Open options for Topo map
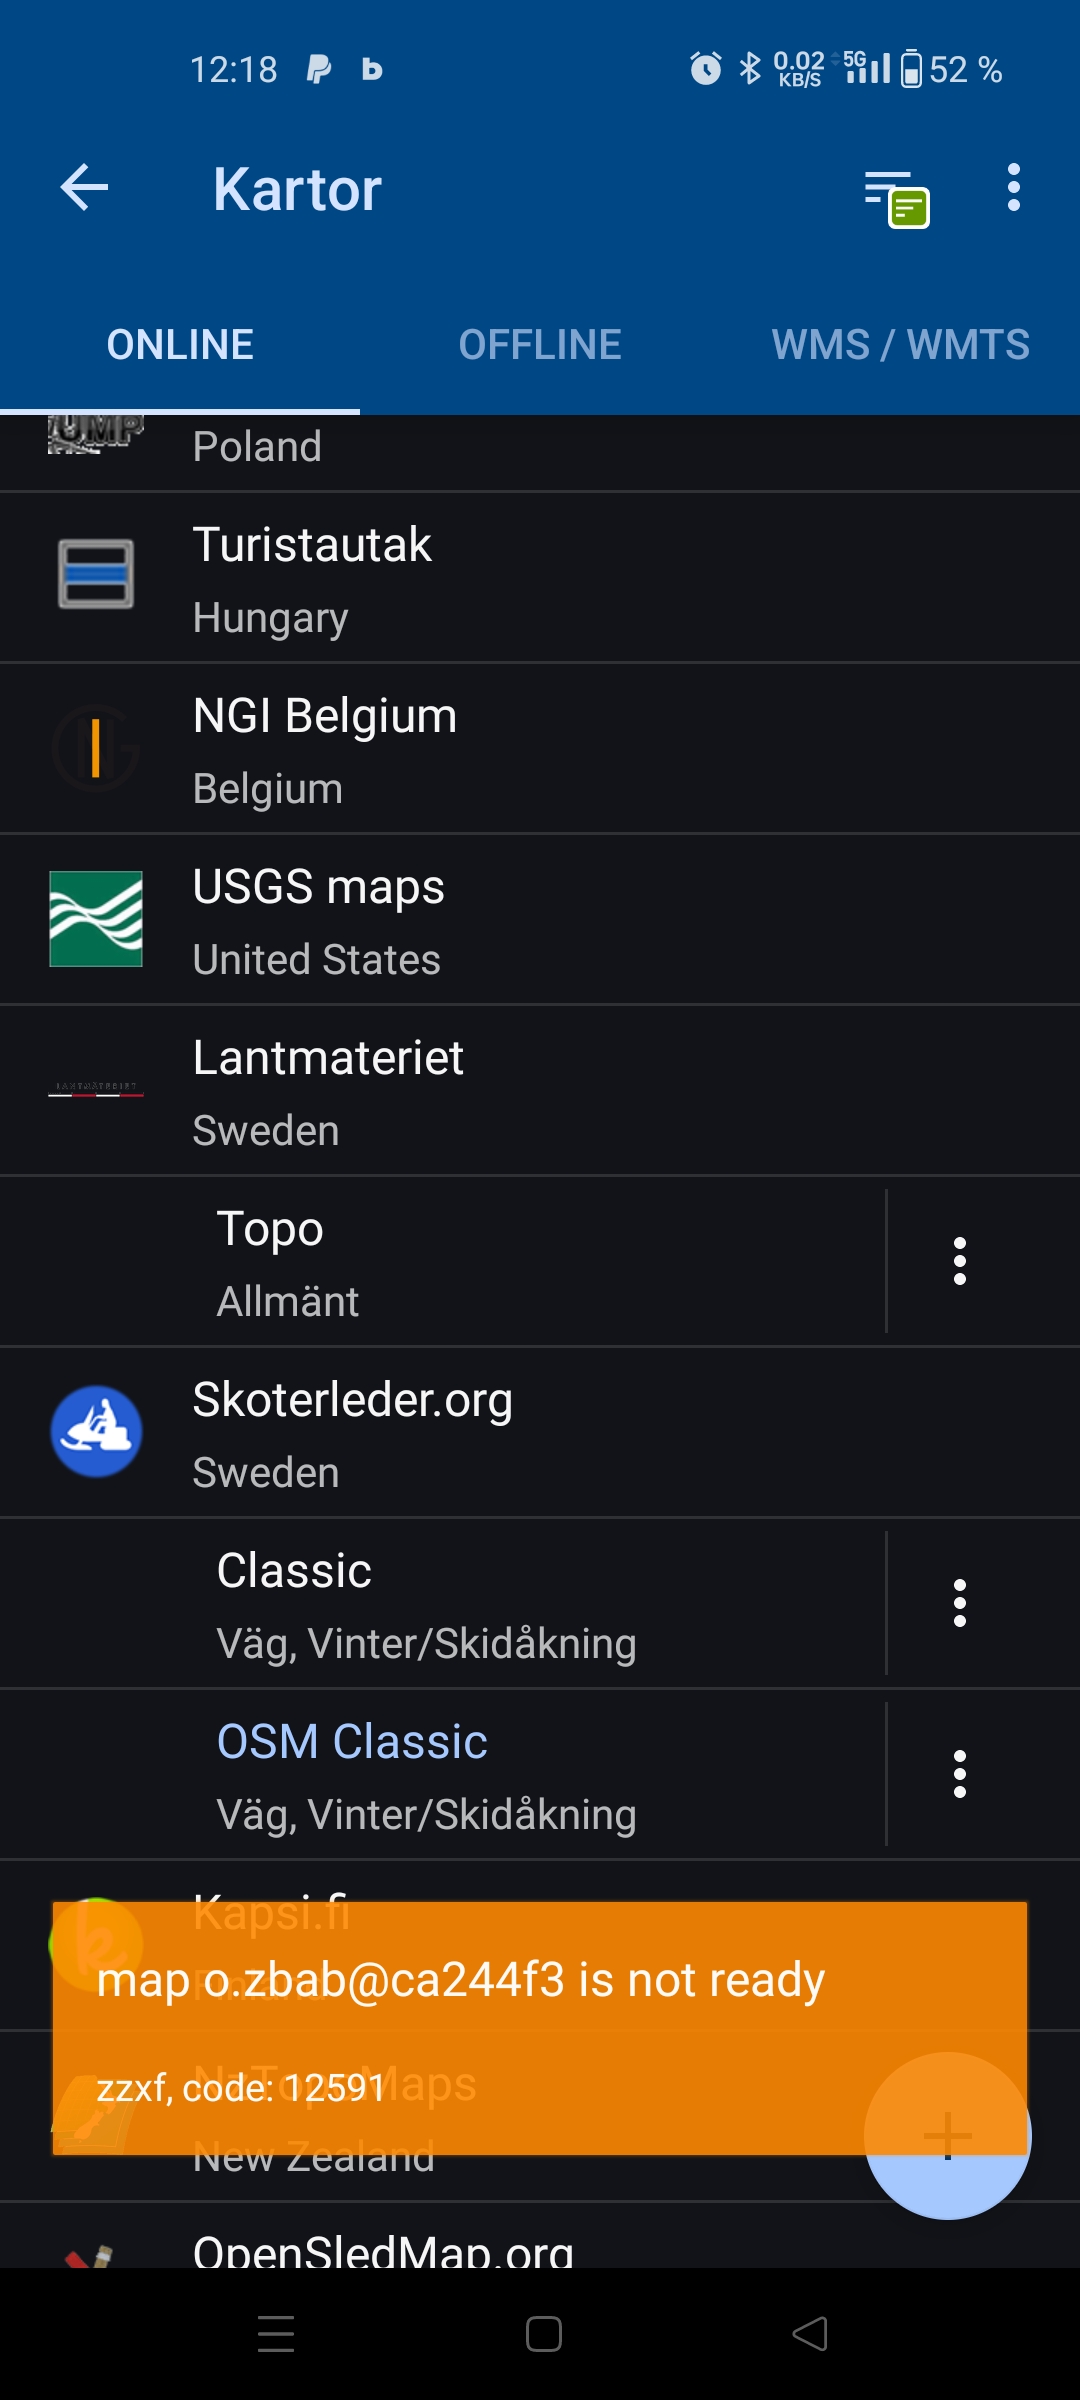The width and height of the screenshot is (1080, 2400). point(960,1261)
